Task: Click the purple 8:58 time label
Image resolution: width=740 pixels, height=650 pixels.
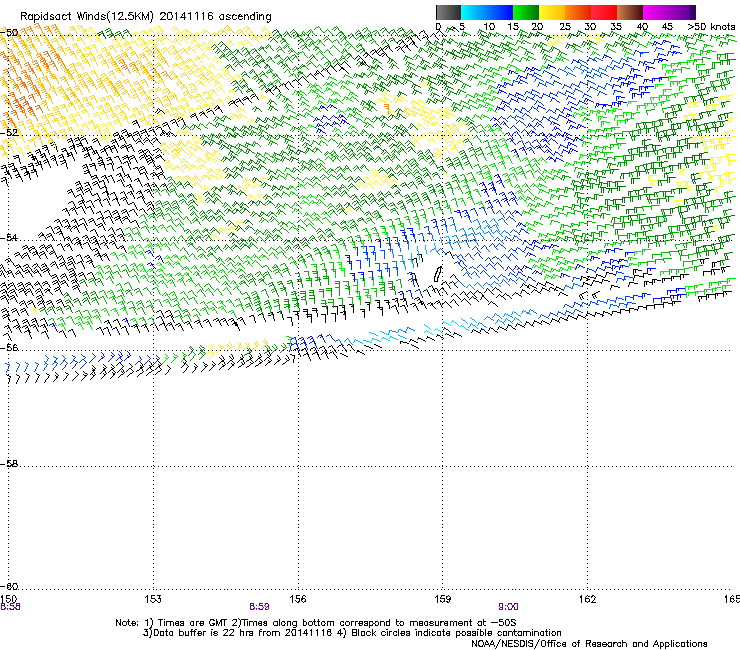Action: pyautogui.click(x=10, y=607)
